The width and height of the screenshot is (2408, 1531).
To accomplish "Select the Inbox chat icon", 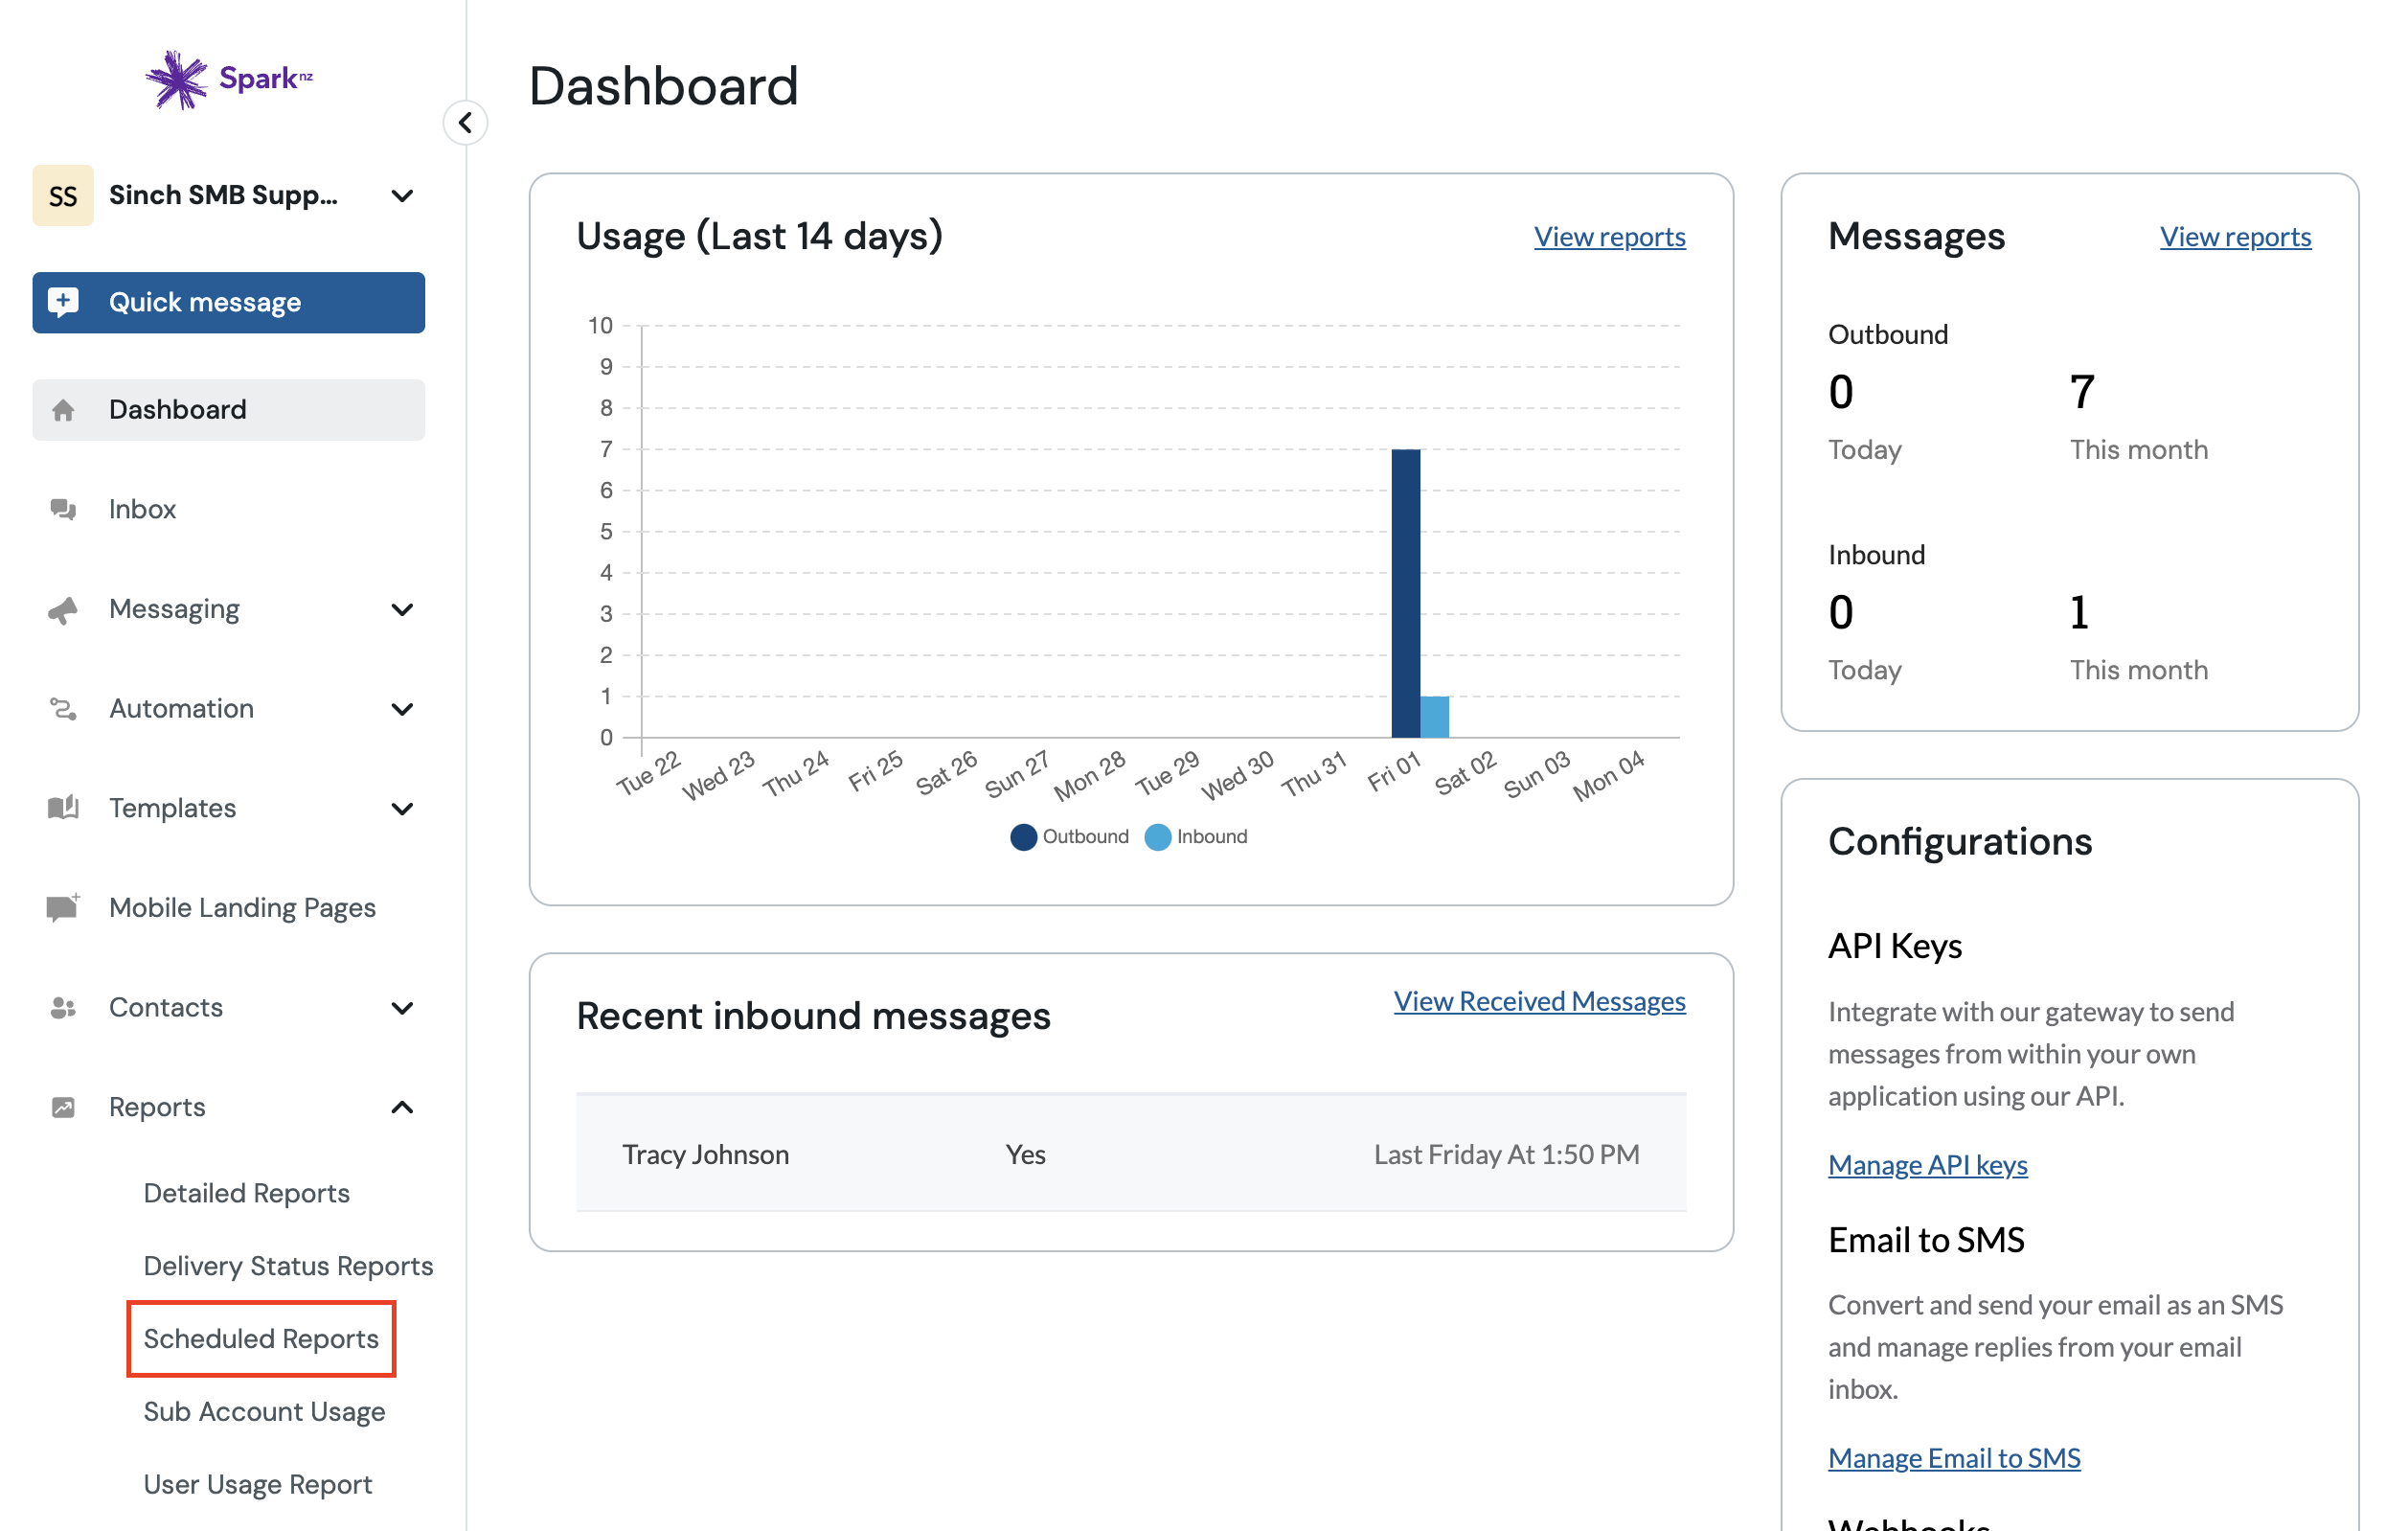I will click(63, 509).
